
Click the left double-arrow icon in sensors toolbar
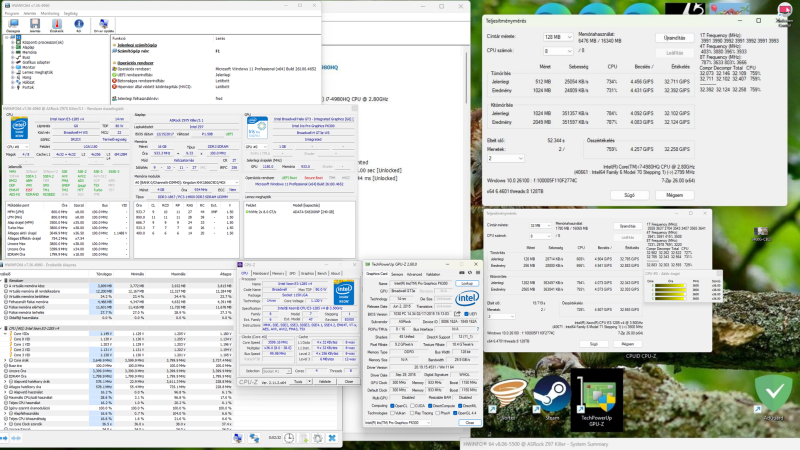tap(4, 438)
